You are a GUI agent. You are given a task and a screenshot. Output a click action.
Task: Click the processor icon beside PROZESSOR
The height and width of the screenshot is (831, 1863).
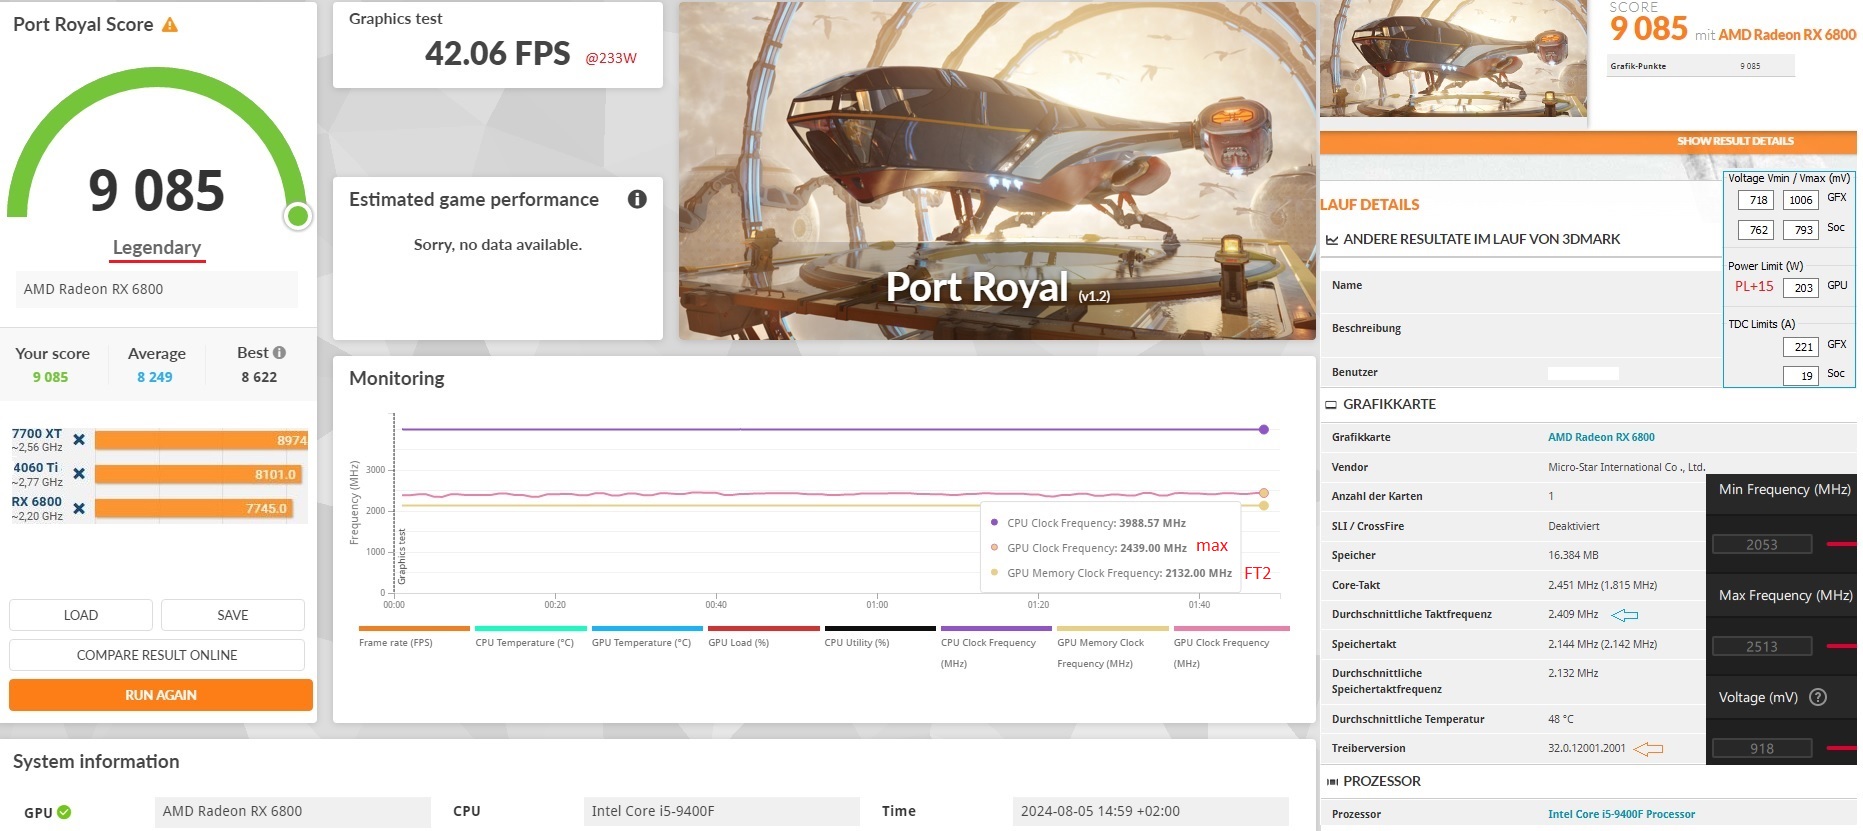click(1331, 782)
